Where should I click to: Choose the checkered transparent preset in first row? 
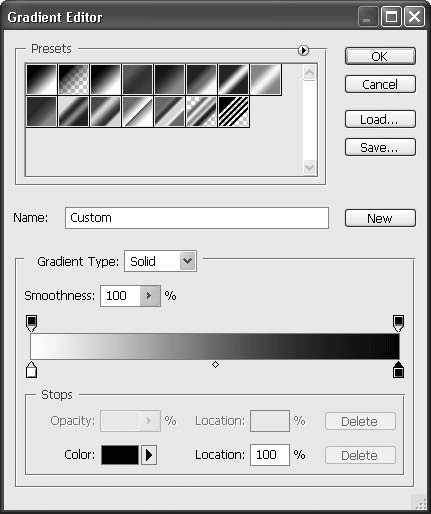[73, 79]
